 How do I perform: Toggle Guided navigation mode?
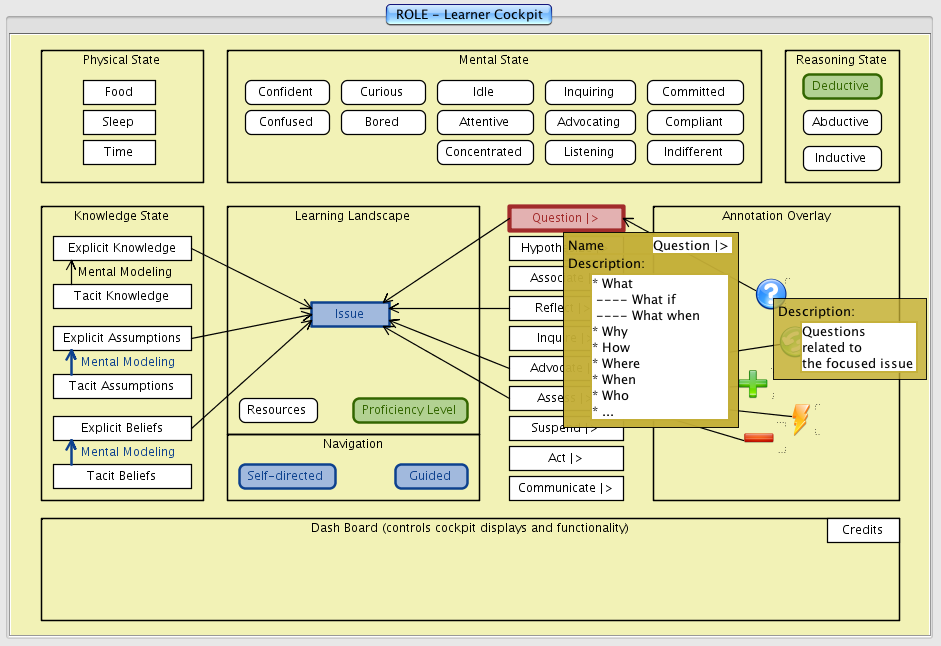(430, 476)
